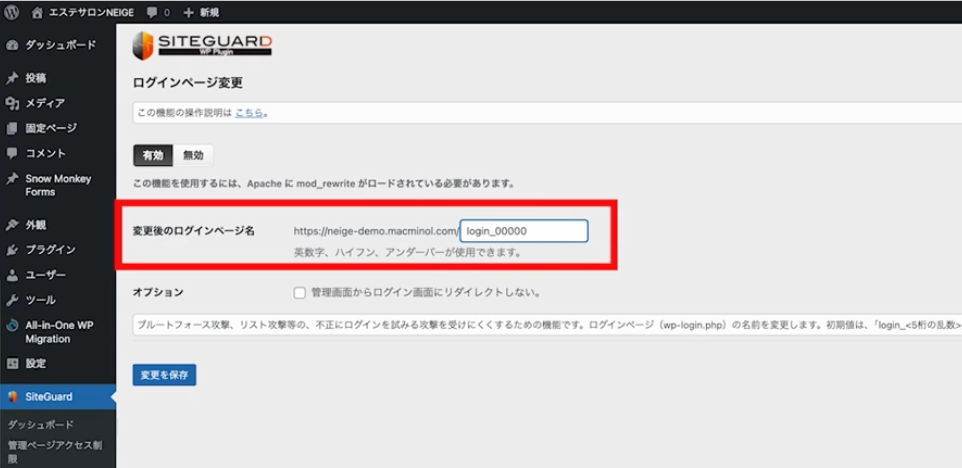Switch the feature to 無効
This screenshot has width=962, height=468.
(193, 155)
